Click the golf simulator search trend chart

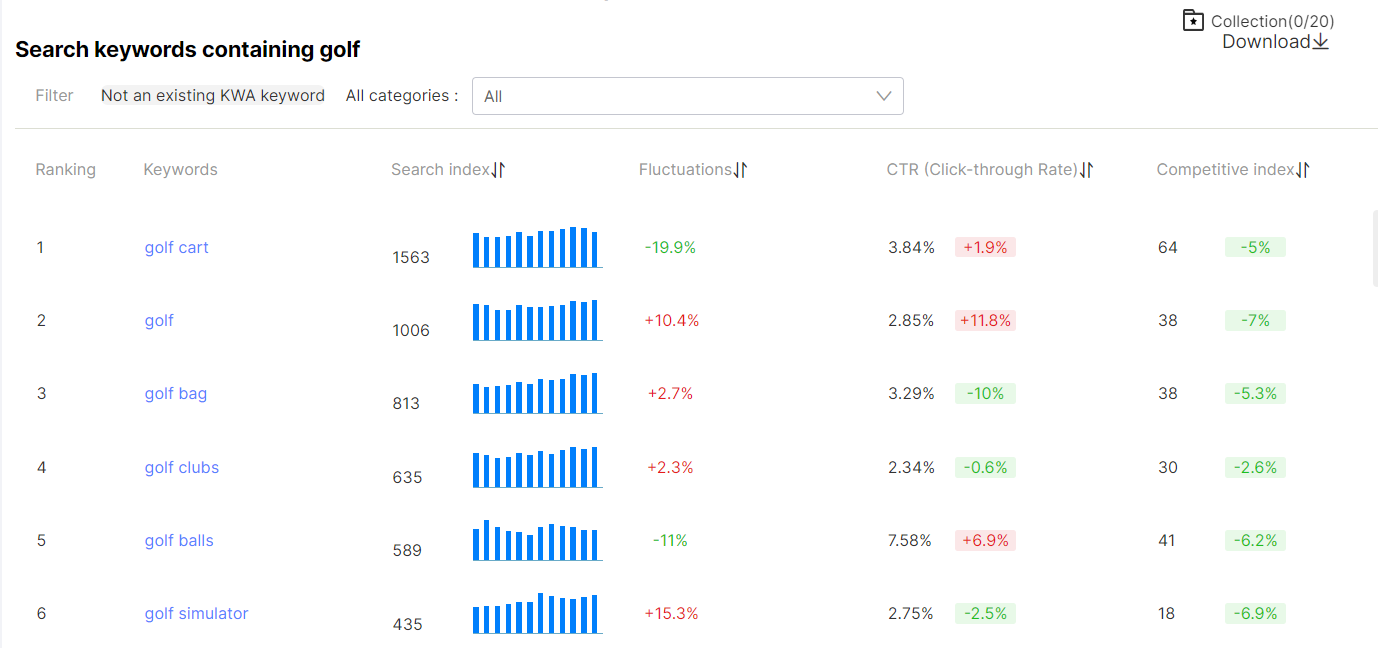[x=537, y=614]
